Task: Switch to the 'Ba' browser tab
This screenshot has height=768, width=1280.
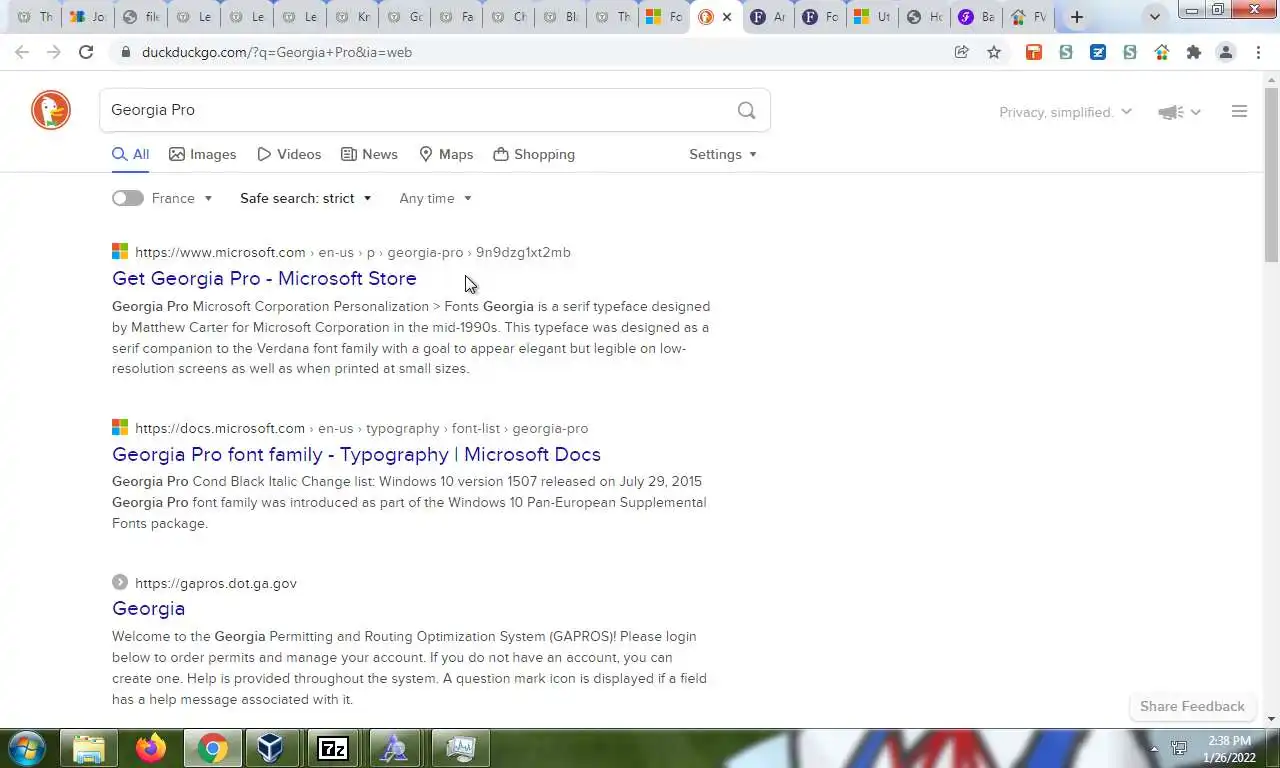Action: pyautogui.click(x=975, y=17)
